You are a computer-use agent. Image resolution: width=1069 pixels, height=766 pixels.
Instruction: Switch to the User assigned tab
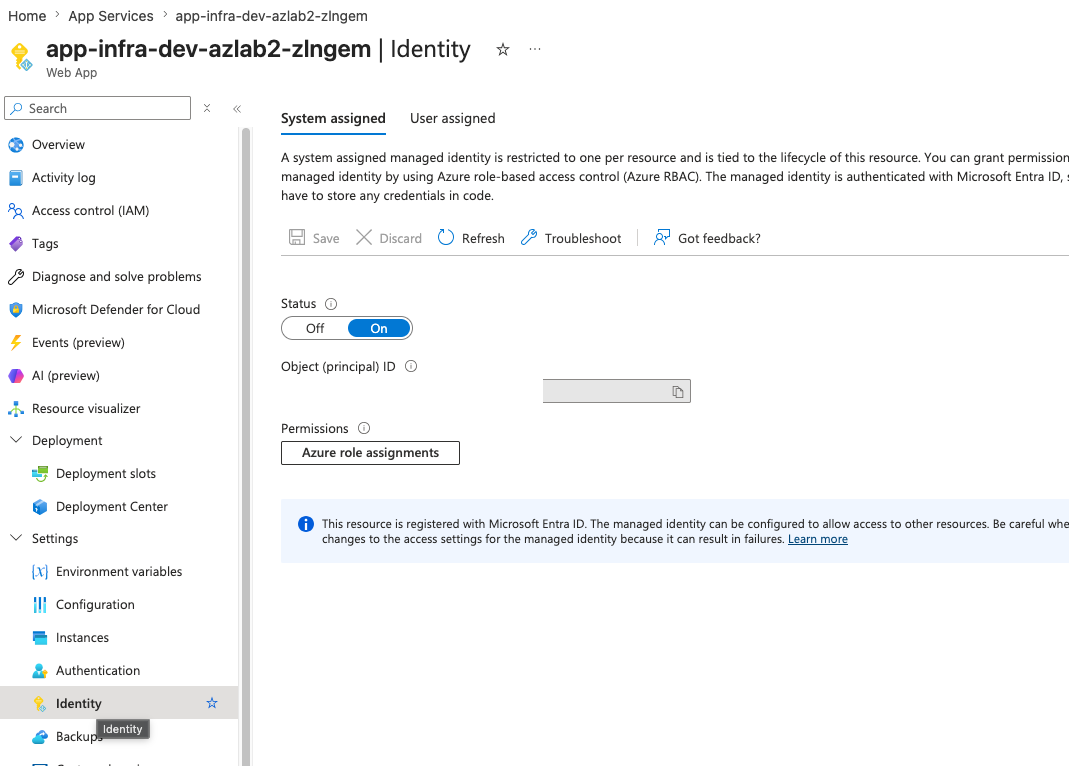click(x=453, y=119)
